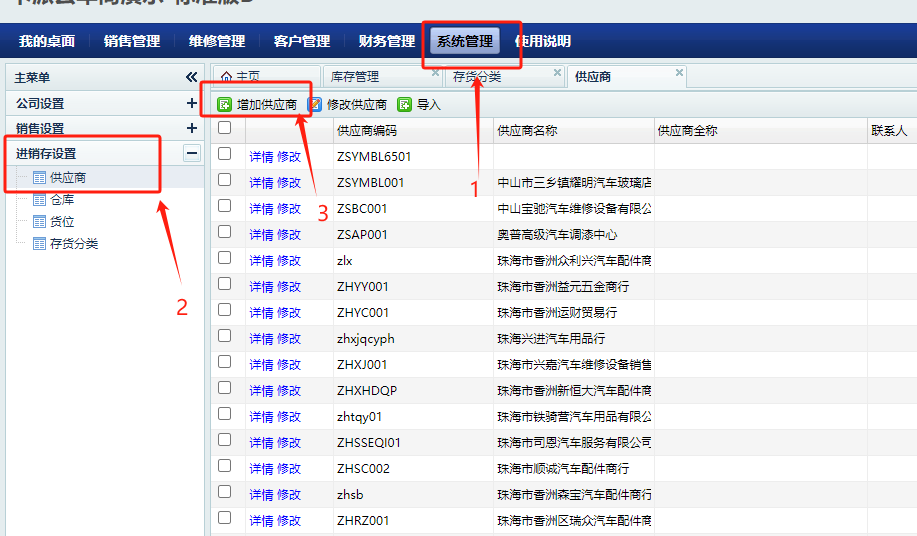
Task: Click the 供应商编码 column header
Action: point(367,131)
